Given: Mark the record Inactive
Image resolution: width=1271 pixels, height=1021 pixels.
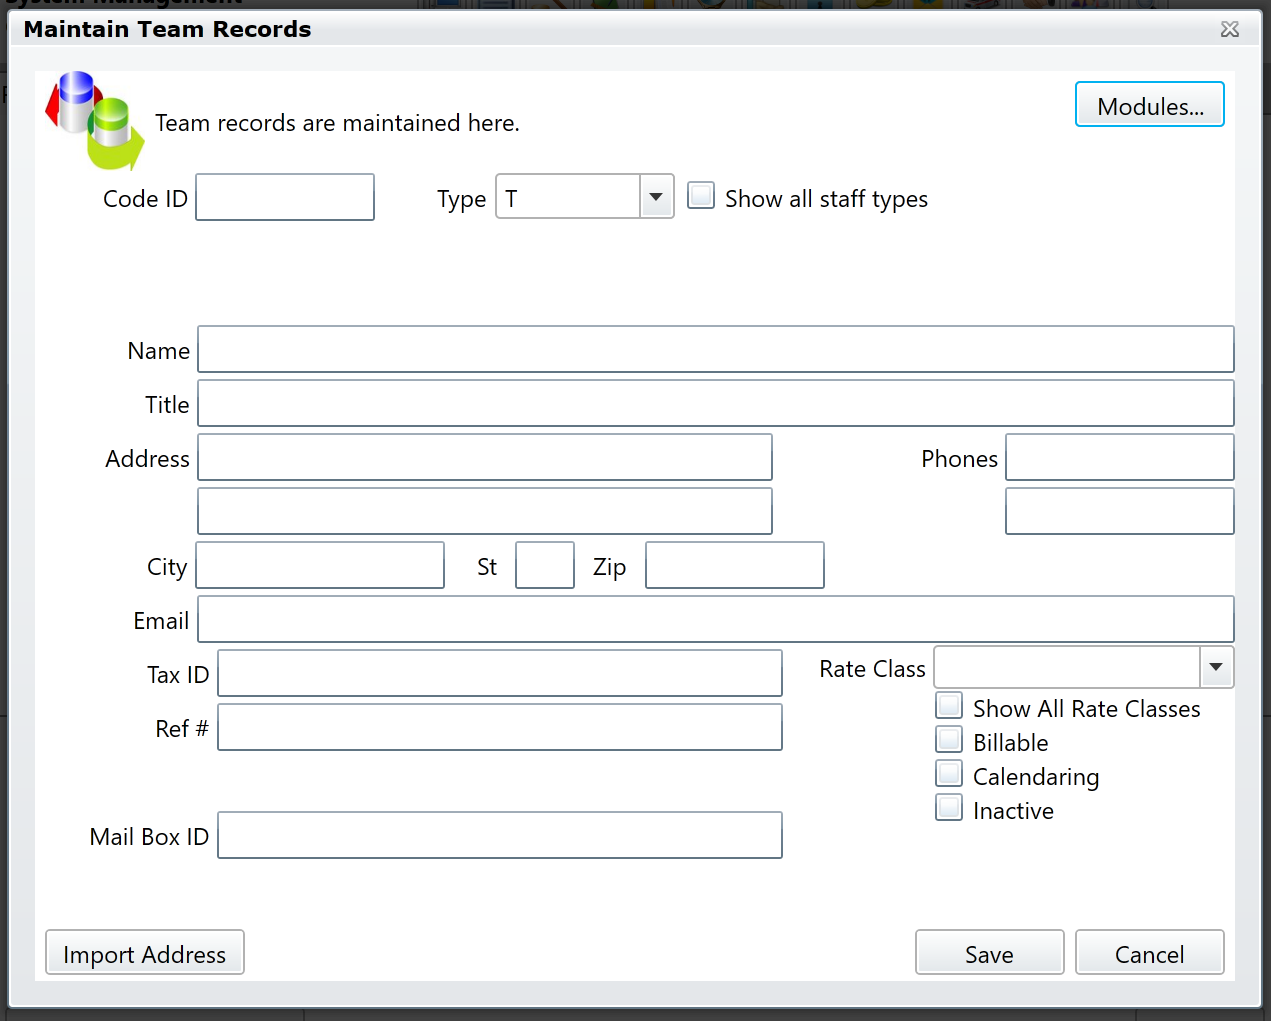Looking at the screenshot, I should 949,808.
